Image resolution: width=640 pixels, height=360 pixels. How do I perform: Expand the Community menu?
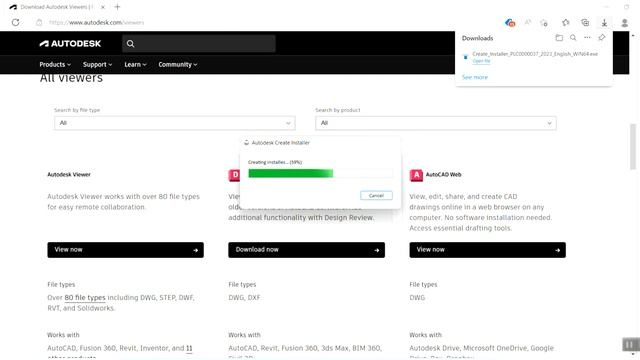pos(178,64)
